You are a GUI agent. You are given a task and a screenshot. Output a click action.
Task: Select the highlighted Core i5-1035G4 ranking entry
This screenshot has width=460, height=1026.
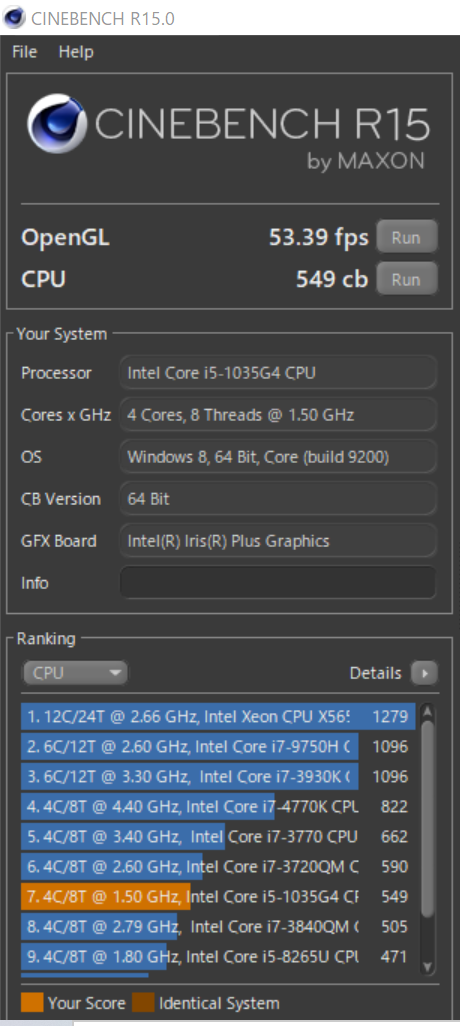click(x=218, y=896)
